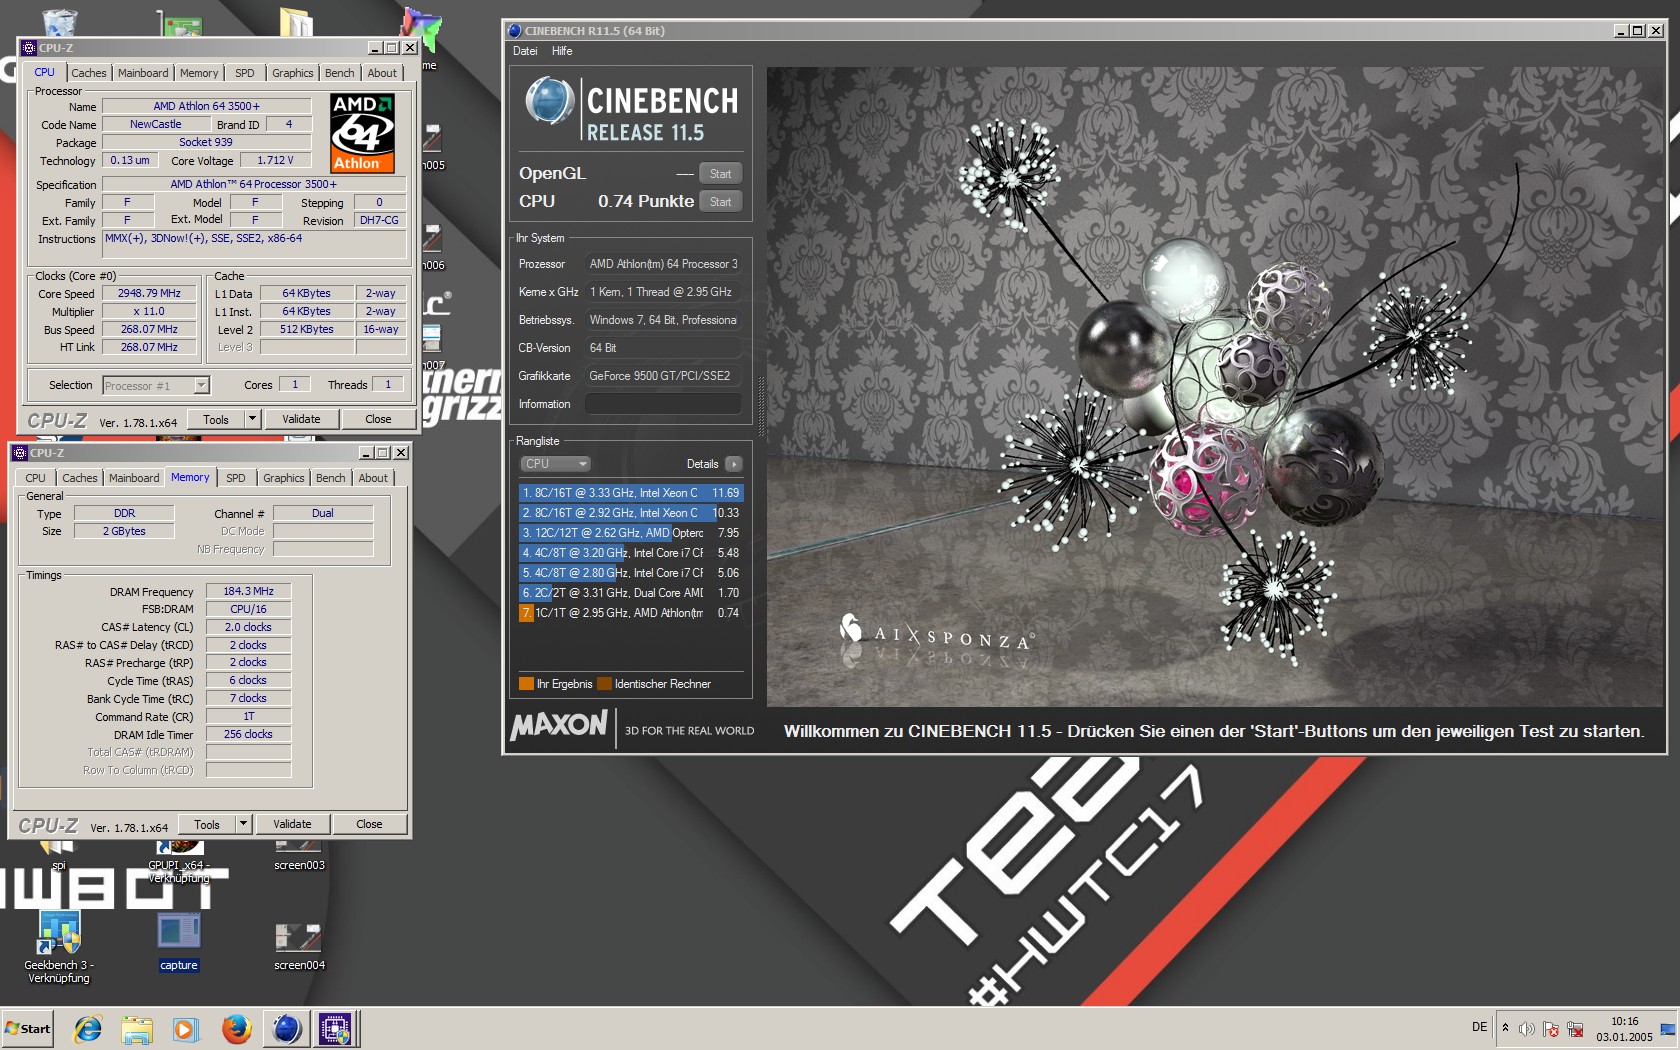Select the 4C/8T @ 3.20 GHz Core i7 entry
1680x1050 pixels.
(x=630, y=553)
